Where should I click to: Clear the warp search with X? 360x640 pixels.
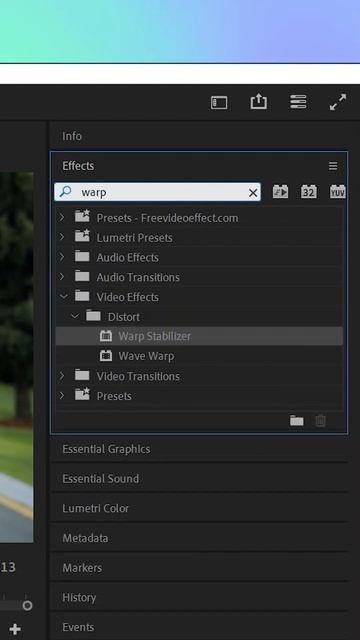(x=253, y=193)
